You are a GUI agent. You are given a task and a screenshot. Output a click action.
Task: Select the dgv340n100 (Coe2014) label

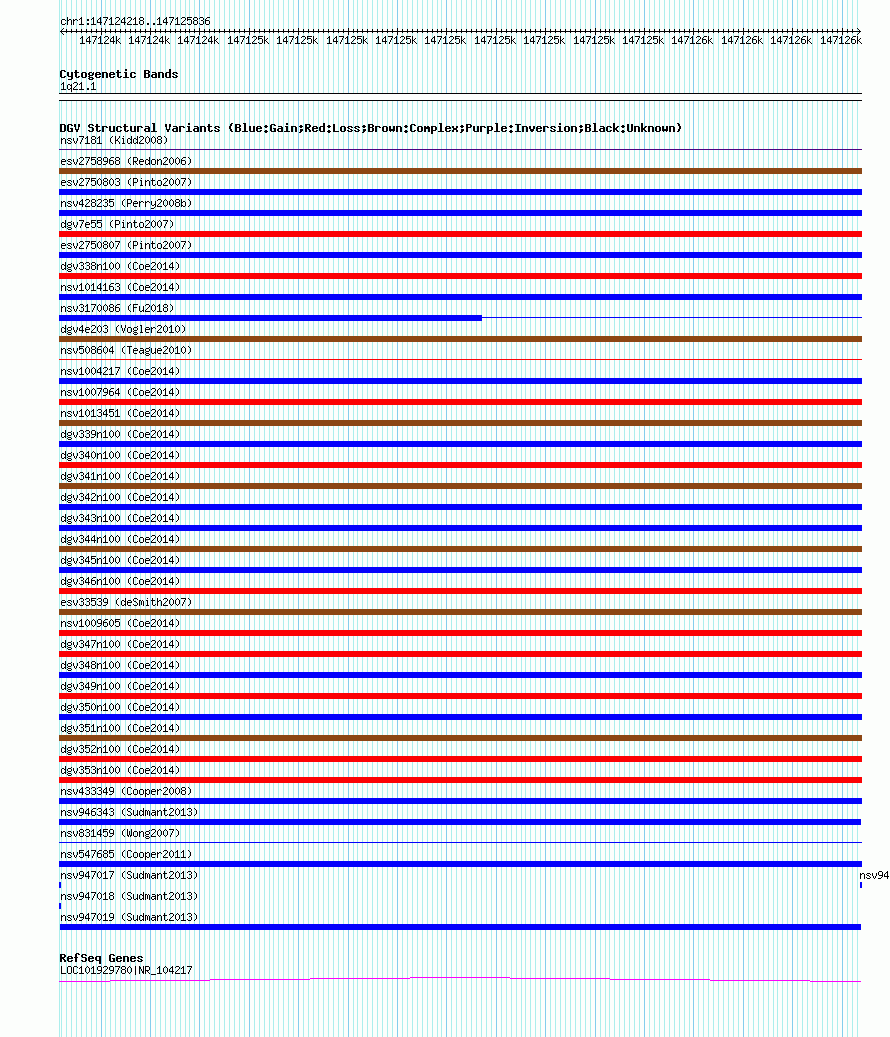120,455
